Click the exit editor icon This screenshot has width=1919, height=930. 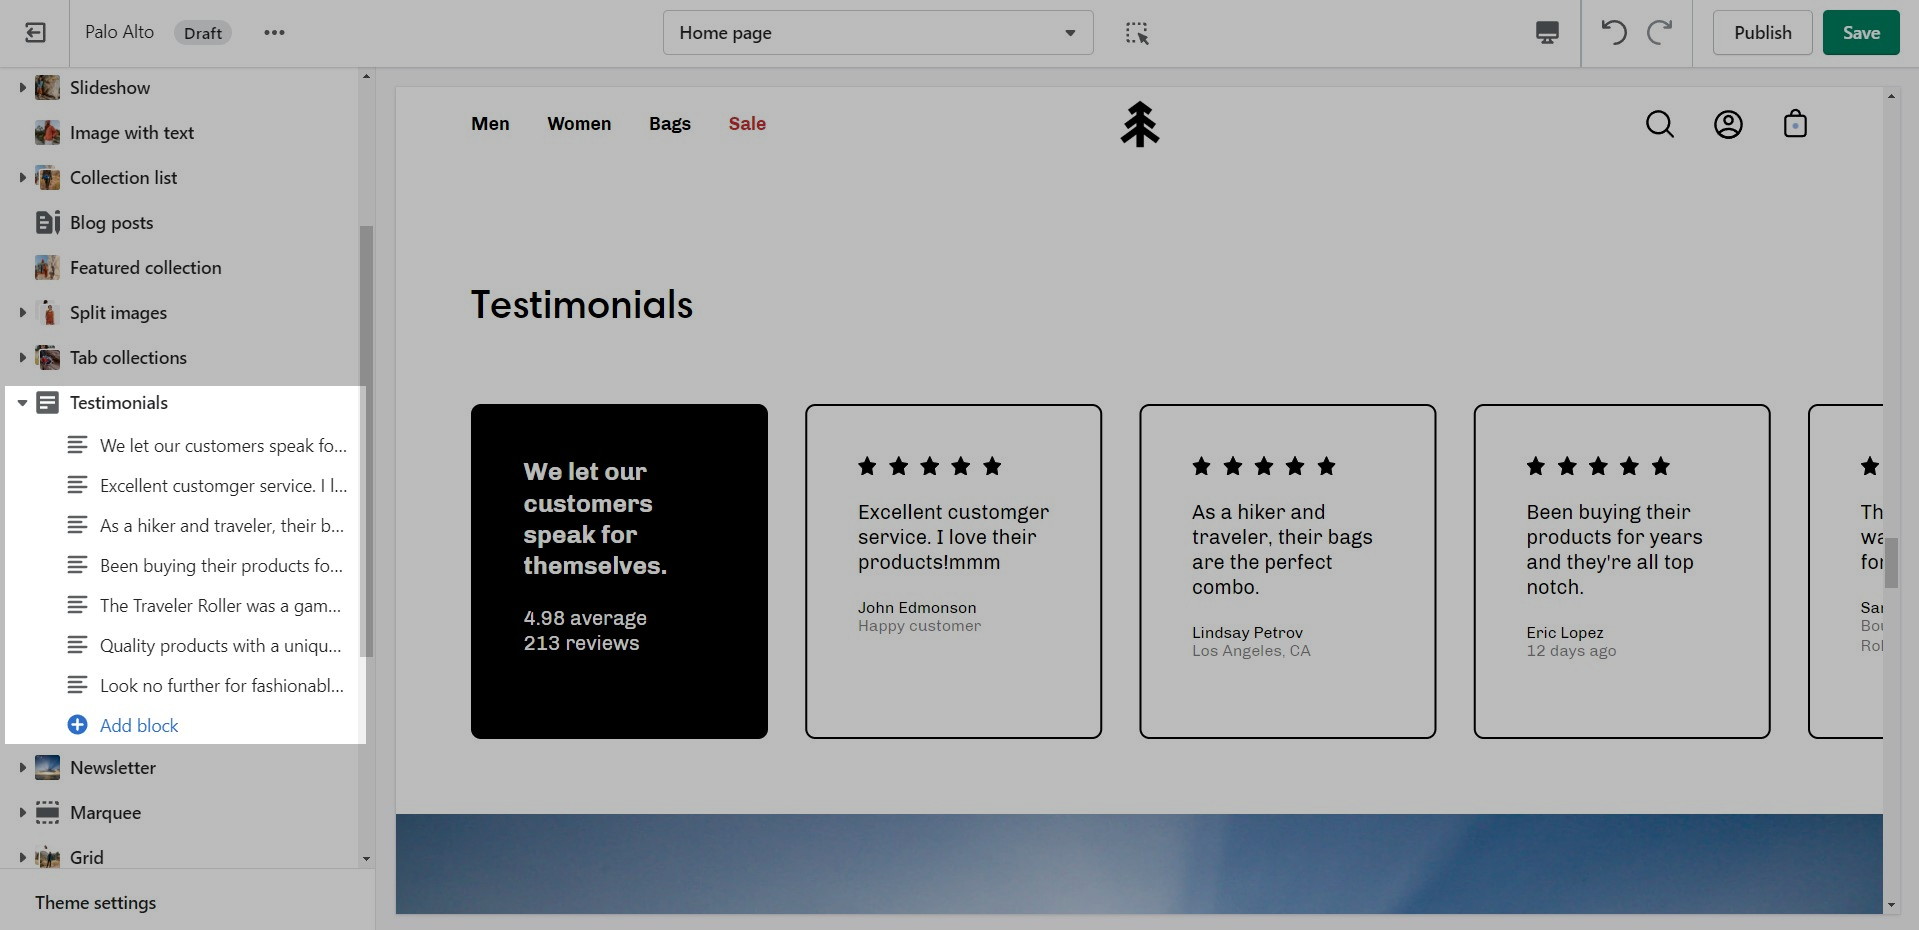[x=35, y=33]
